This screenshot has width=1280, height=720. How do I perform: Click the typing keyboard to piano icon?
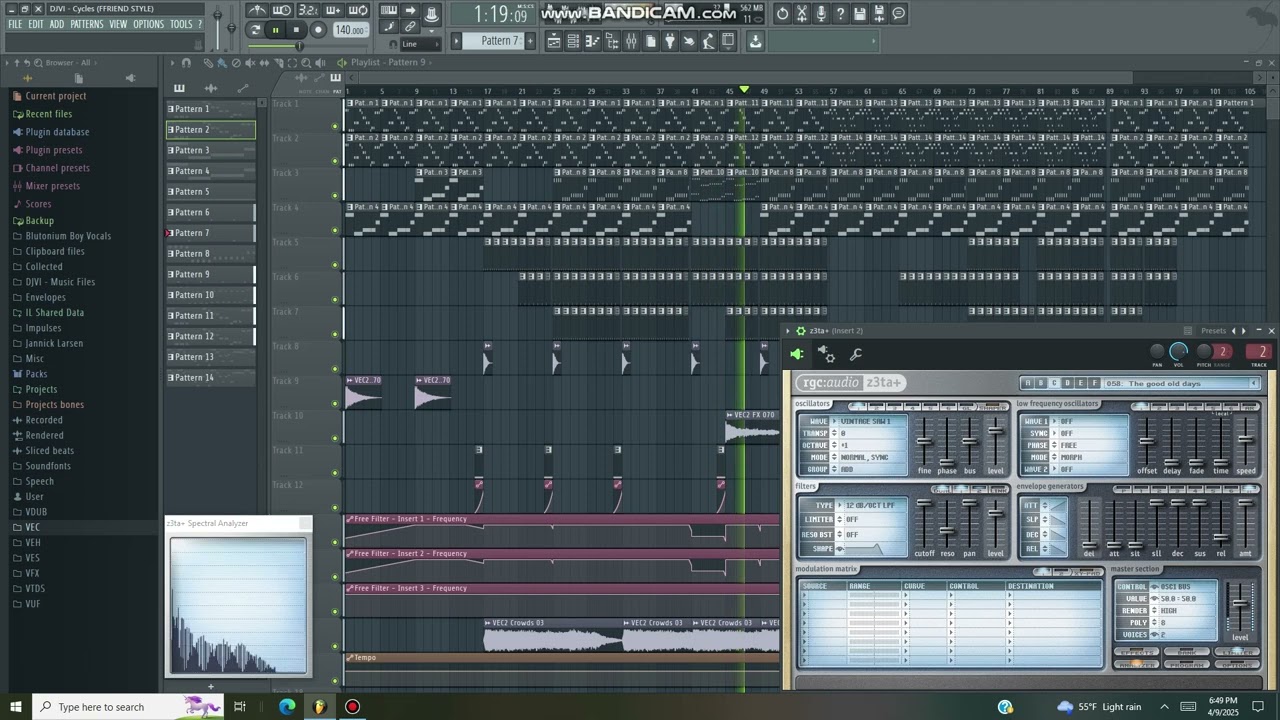coord(389,11)
